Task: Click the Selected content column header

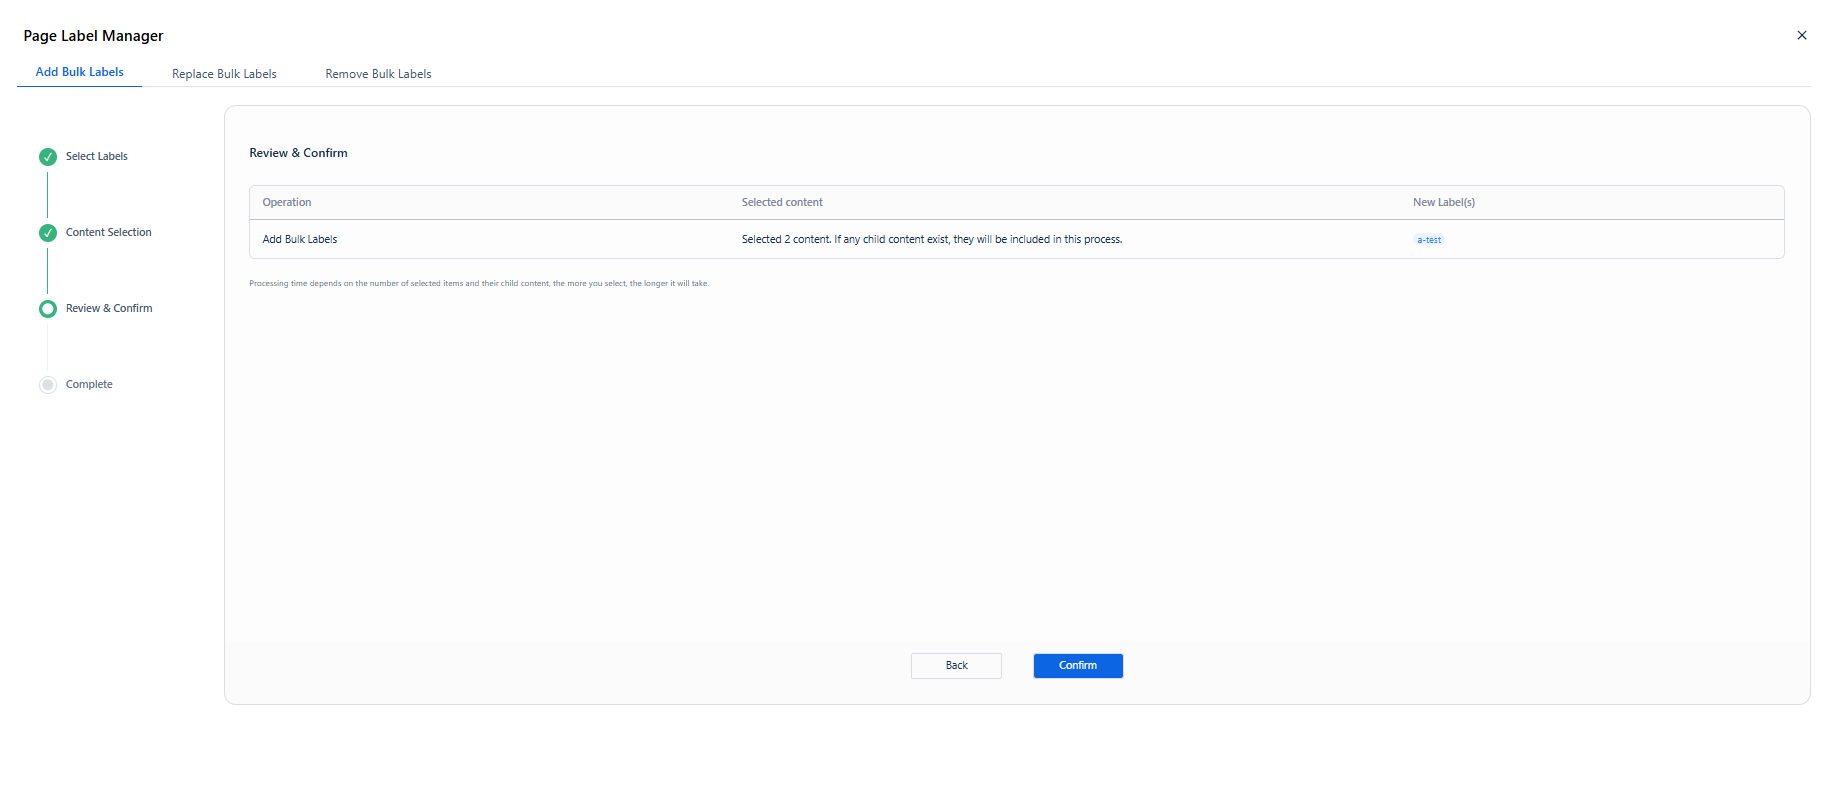Action: [x=782, y=203]
